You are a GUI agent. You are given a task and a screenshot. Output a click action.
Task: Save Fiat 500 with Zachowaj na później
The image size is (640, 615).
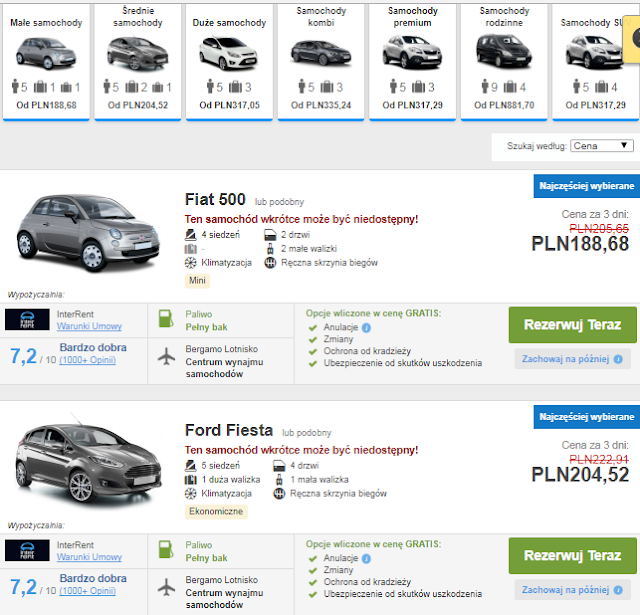tap(572, 359)
